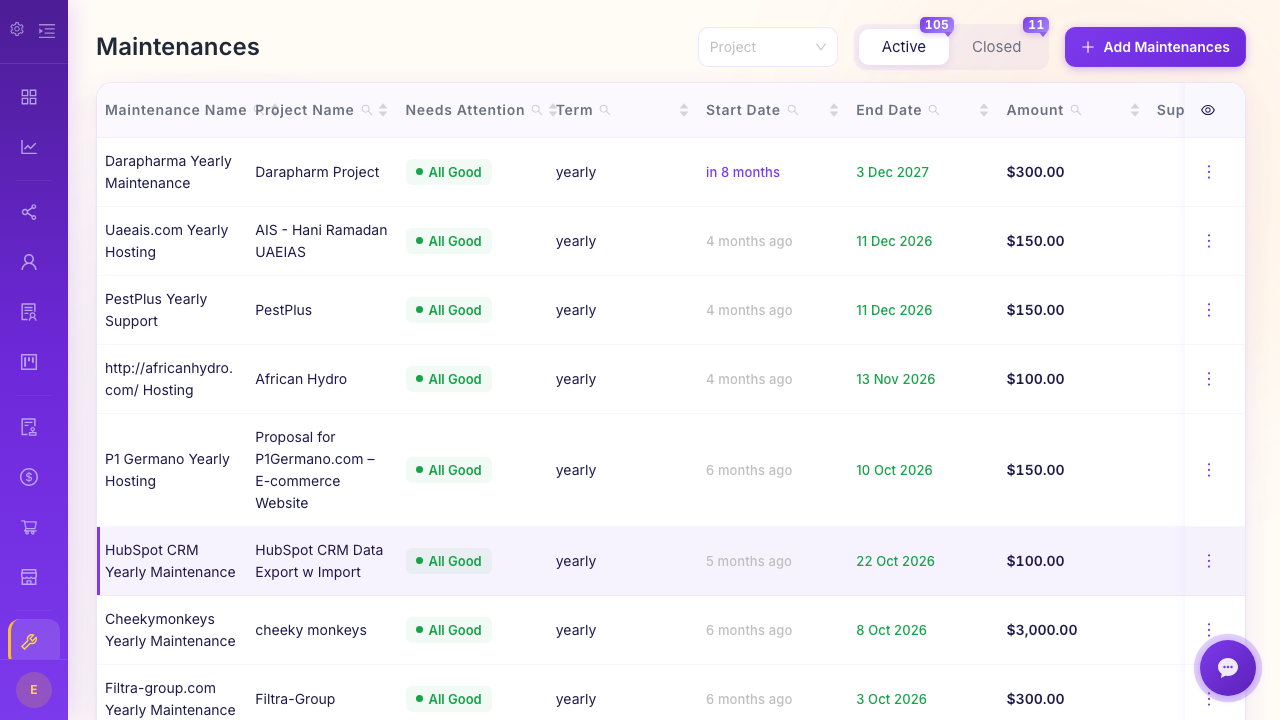Search the Maintenance Name column via its magnifier

(x=254, y=110)
